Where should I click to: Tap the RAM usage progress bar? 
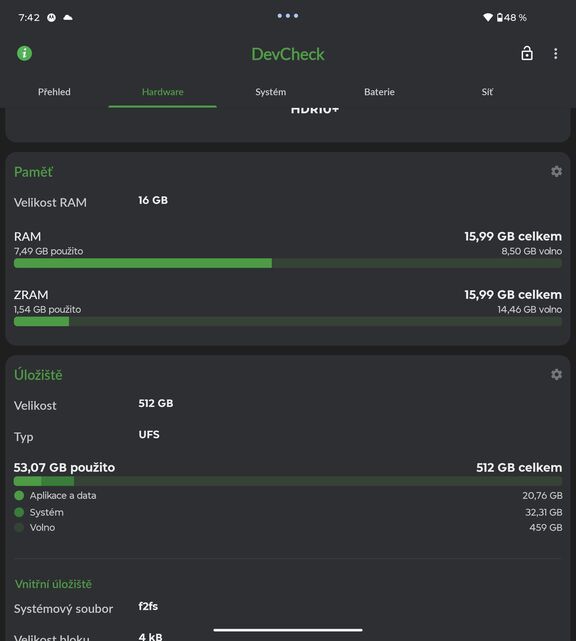288,263
